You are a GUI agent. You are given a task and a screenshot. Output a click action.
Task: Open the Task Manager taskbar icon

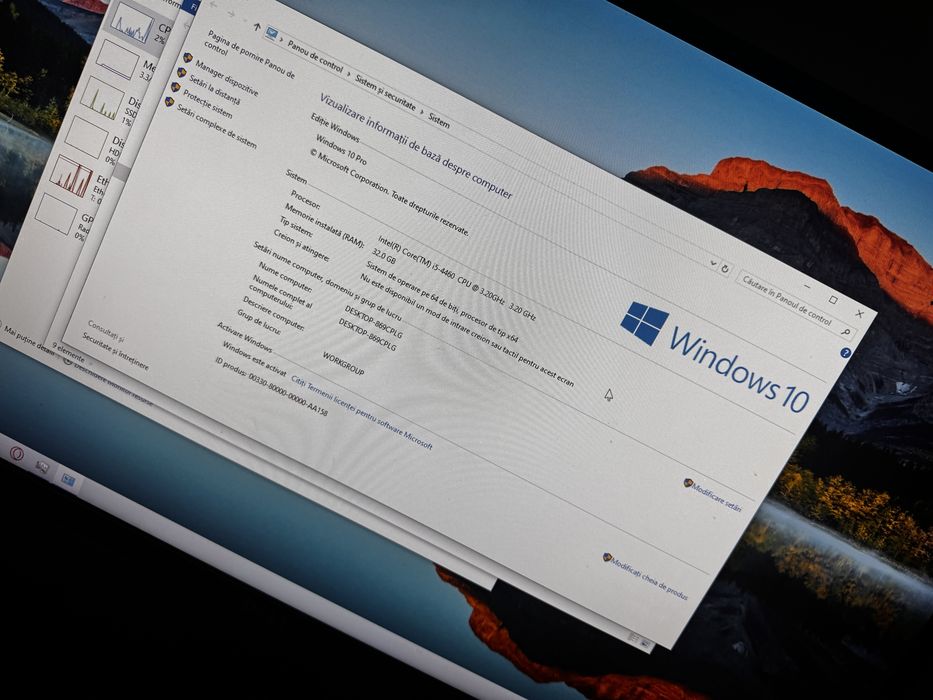click(x=42, y=467)
